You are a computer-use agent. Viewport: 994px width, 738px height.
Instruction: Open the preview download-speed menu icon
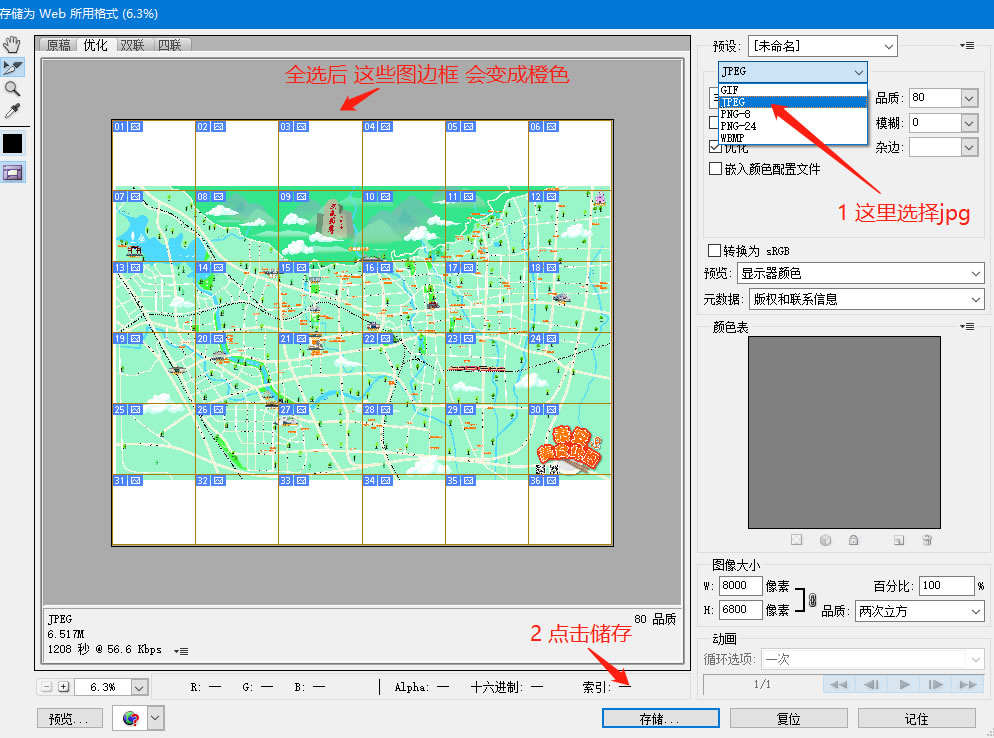181,651
